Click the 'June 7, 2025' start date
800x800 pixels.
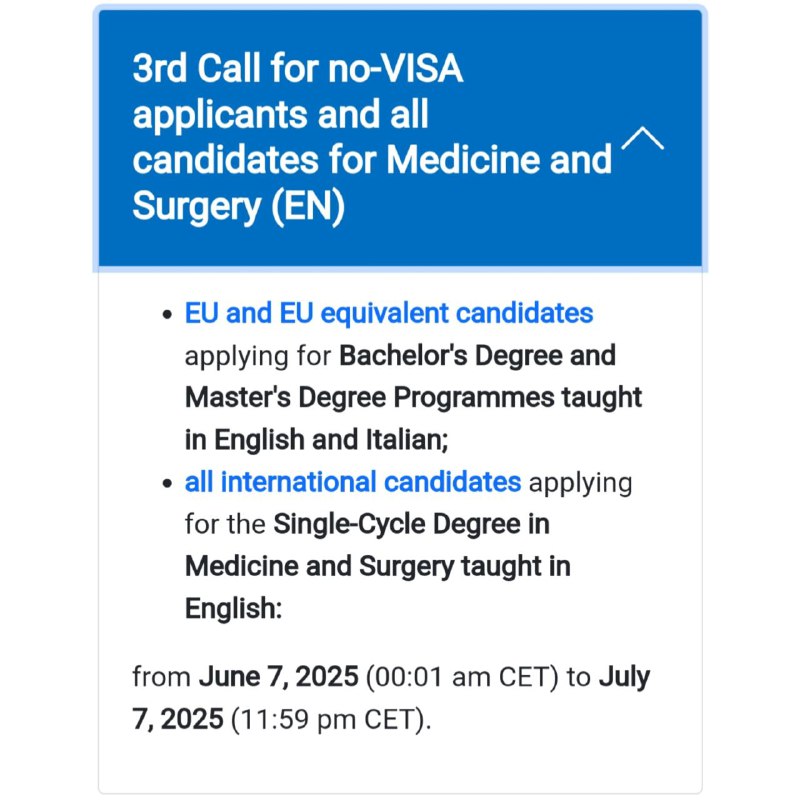[x=279, y=677]
